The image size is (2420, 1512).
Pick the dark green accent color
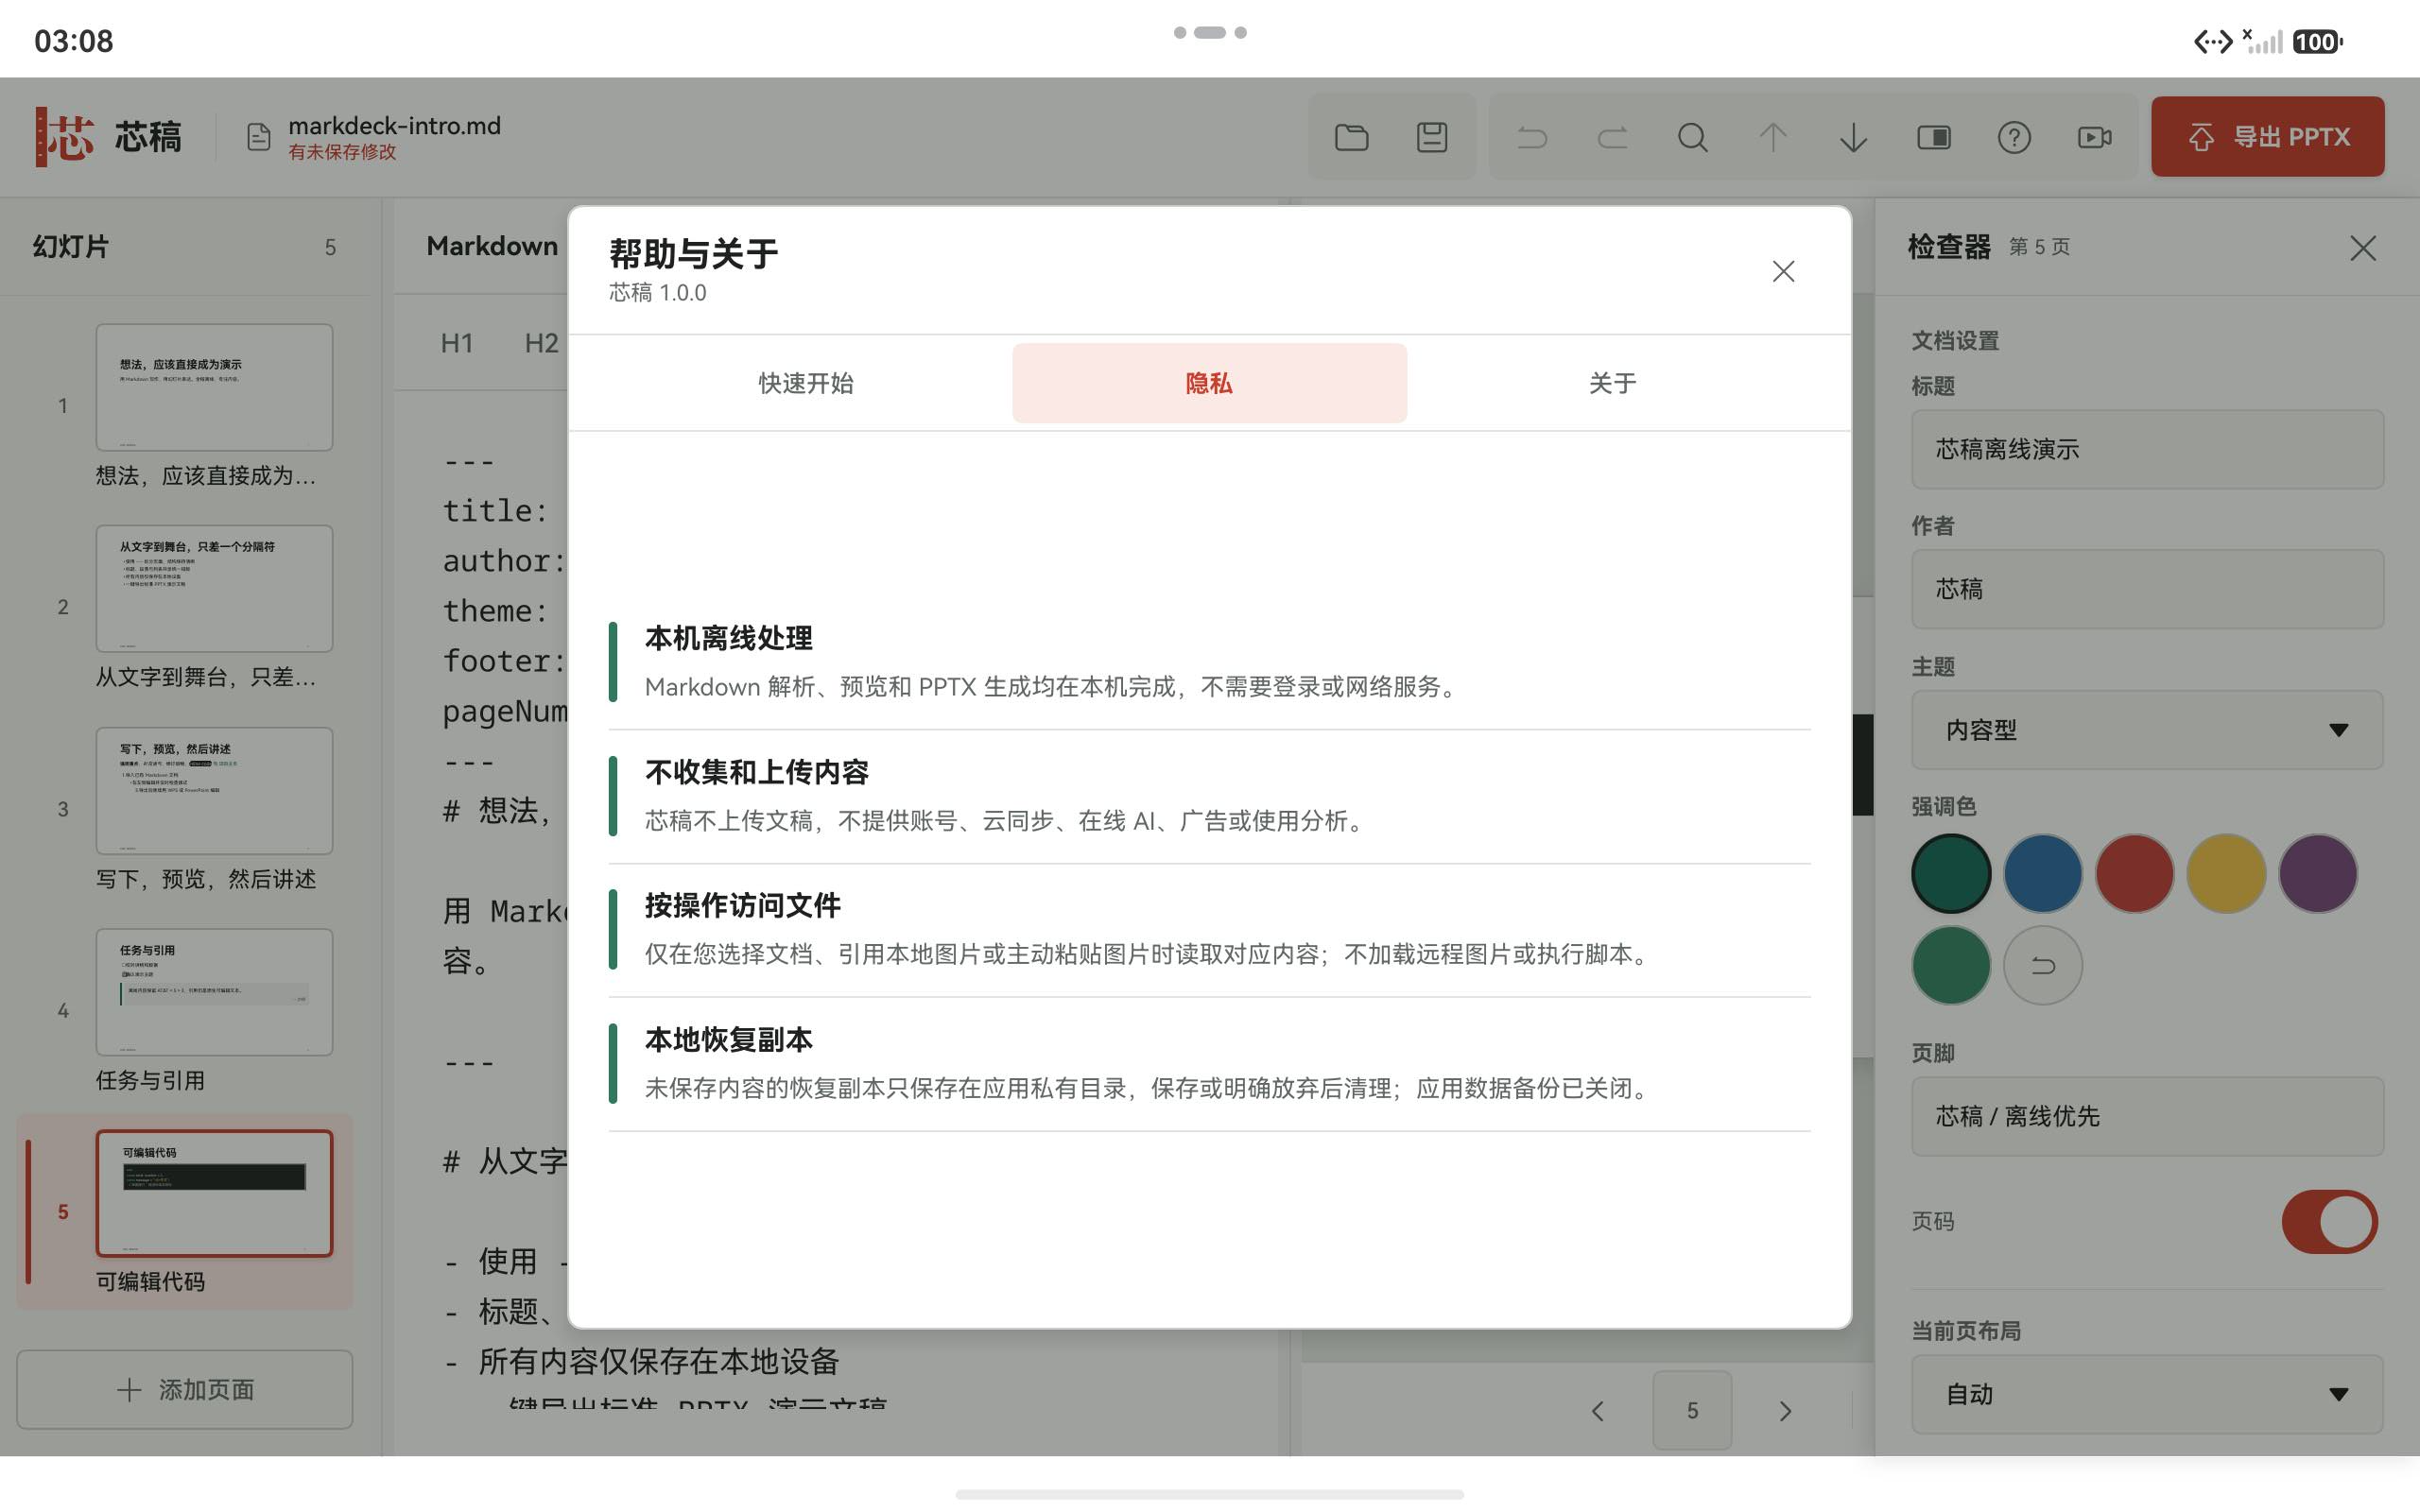(x=1951, y=873)
